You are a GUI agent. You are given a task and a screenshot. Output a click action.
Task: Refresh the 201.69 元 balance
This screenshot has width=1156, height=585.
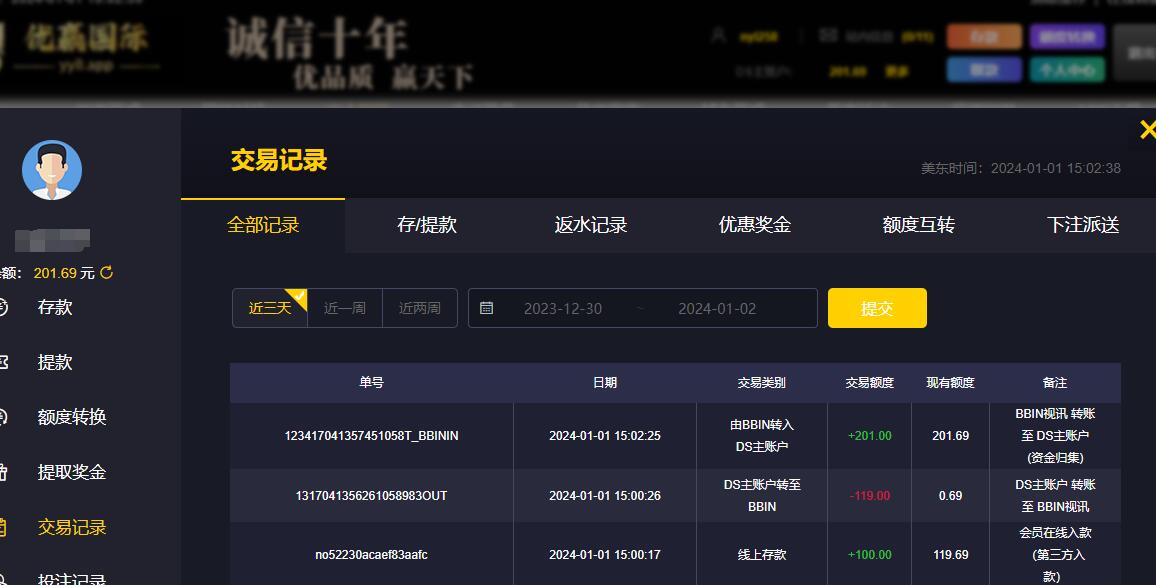(x=107, y=272)
